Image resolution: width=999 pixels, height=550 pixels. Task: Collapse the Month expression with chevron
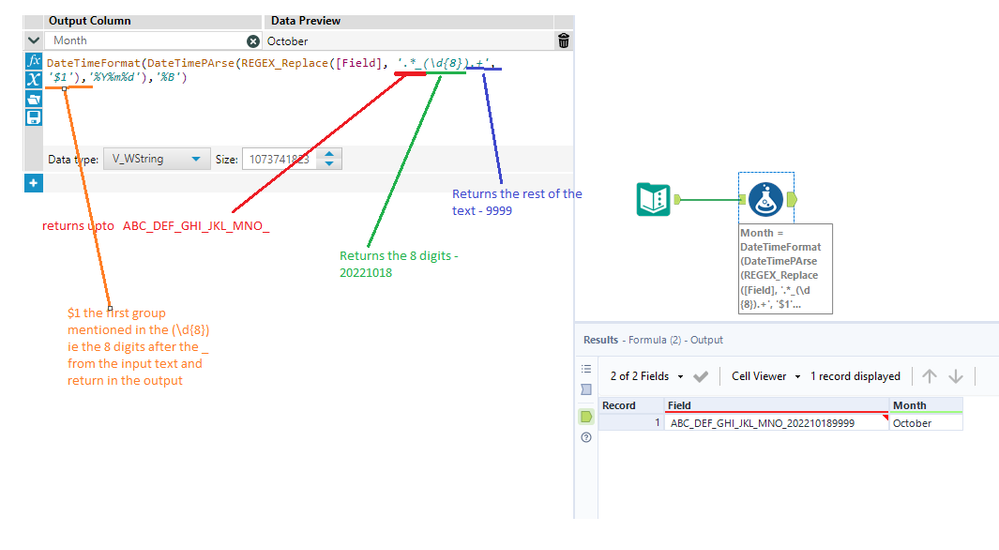(34, 40)
